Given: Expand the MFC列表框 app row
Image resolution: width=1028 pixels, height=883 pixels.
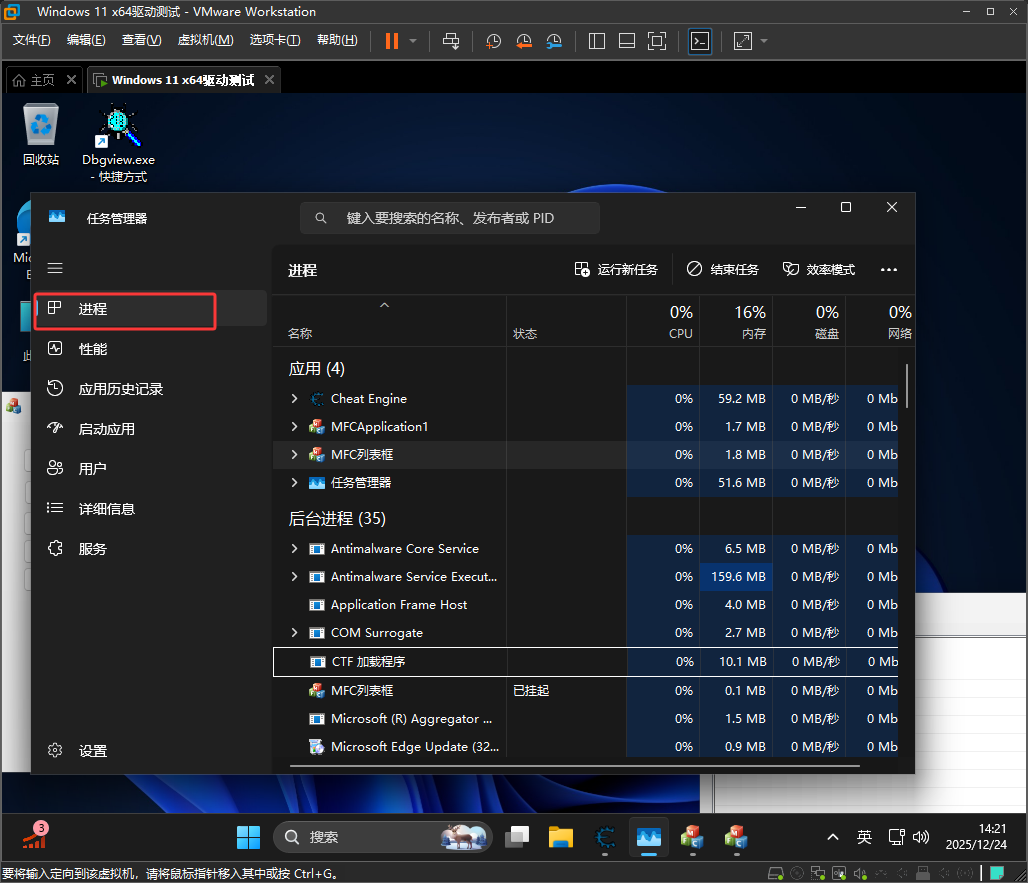Looking at the screenshot, I should click(x=294, y=454).
